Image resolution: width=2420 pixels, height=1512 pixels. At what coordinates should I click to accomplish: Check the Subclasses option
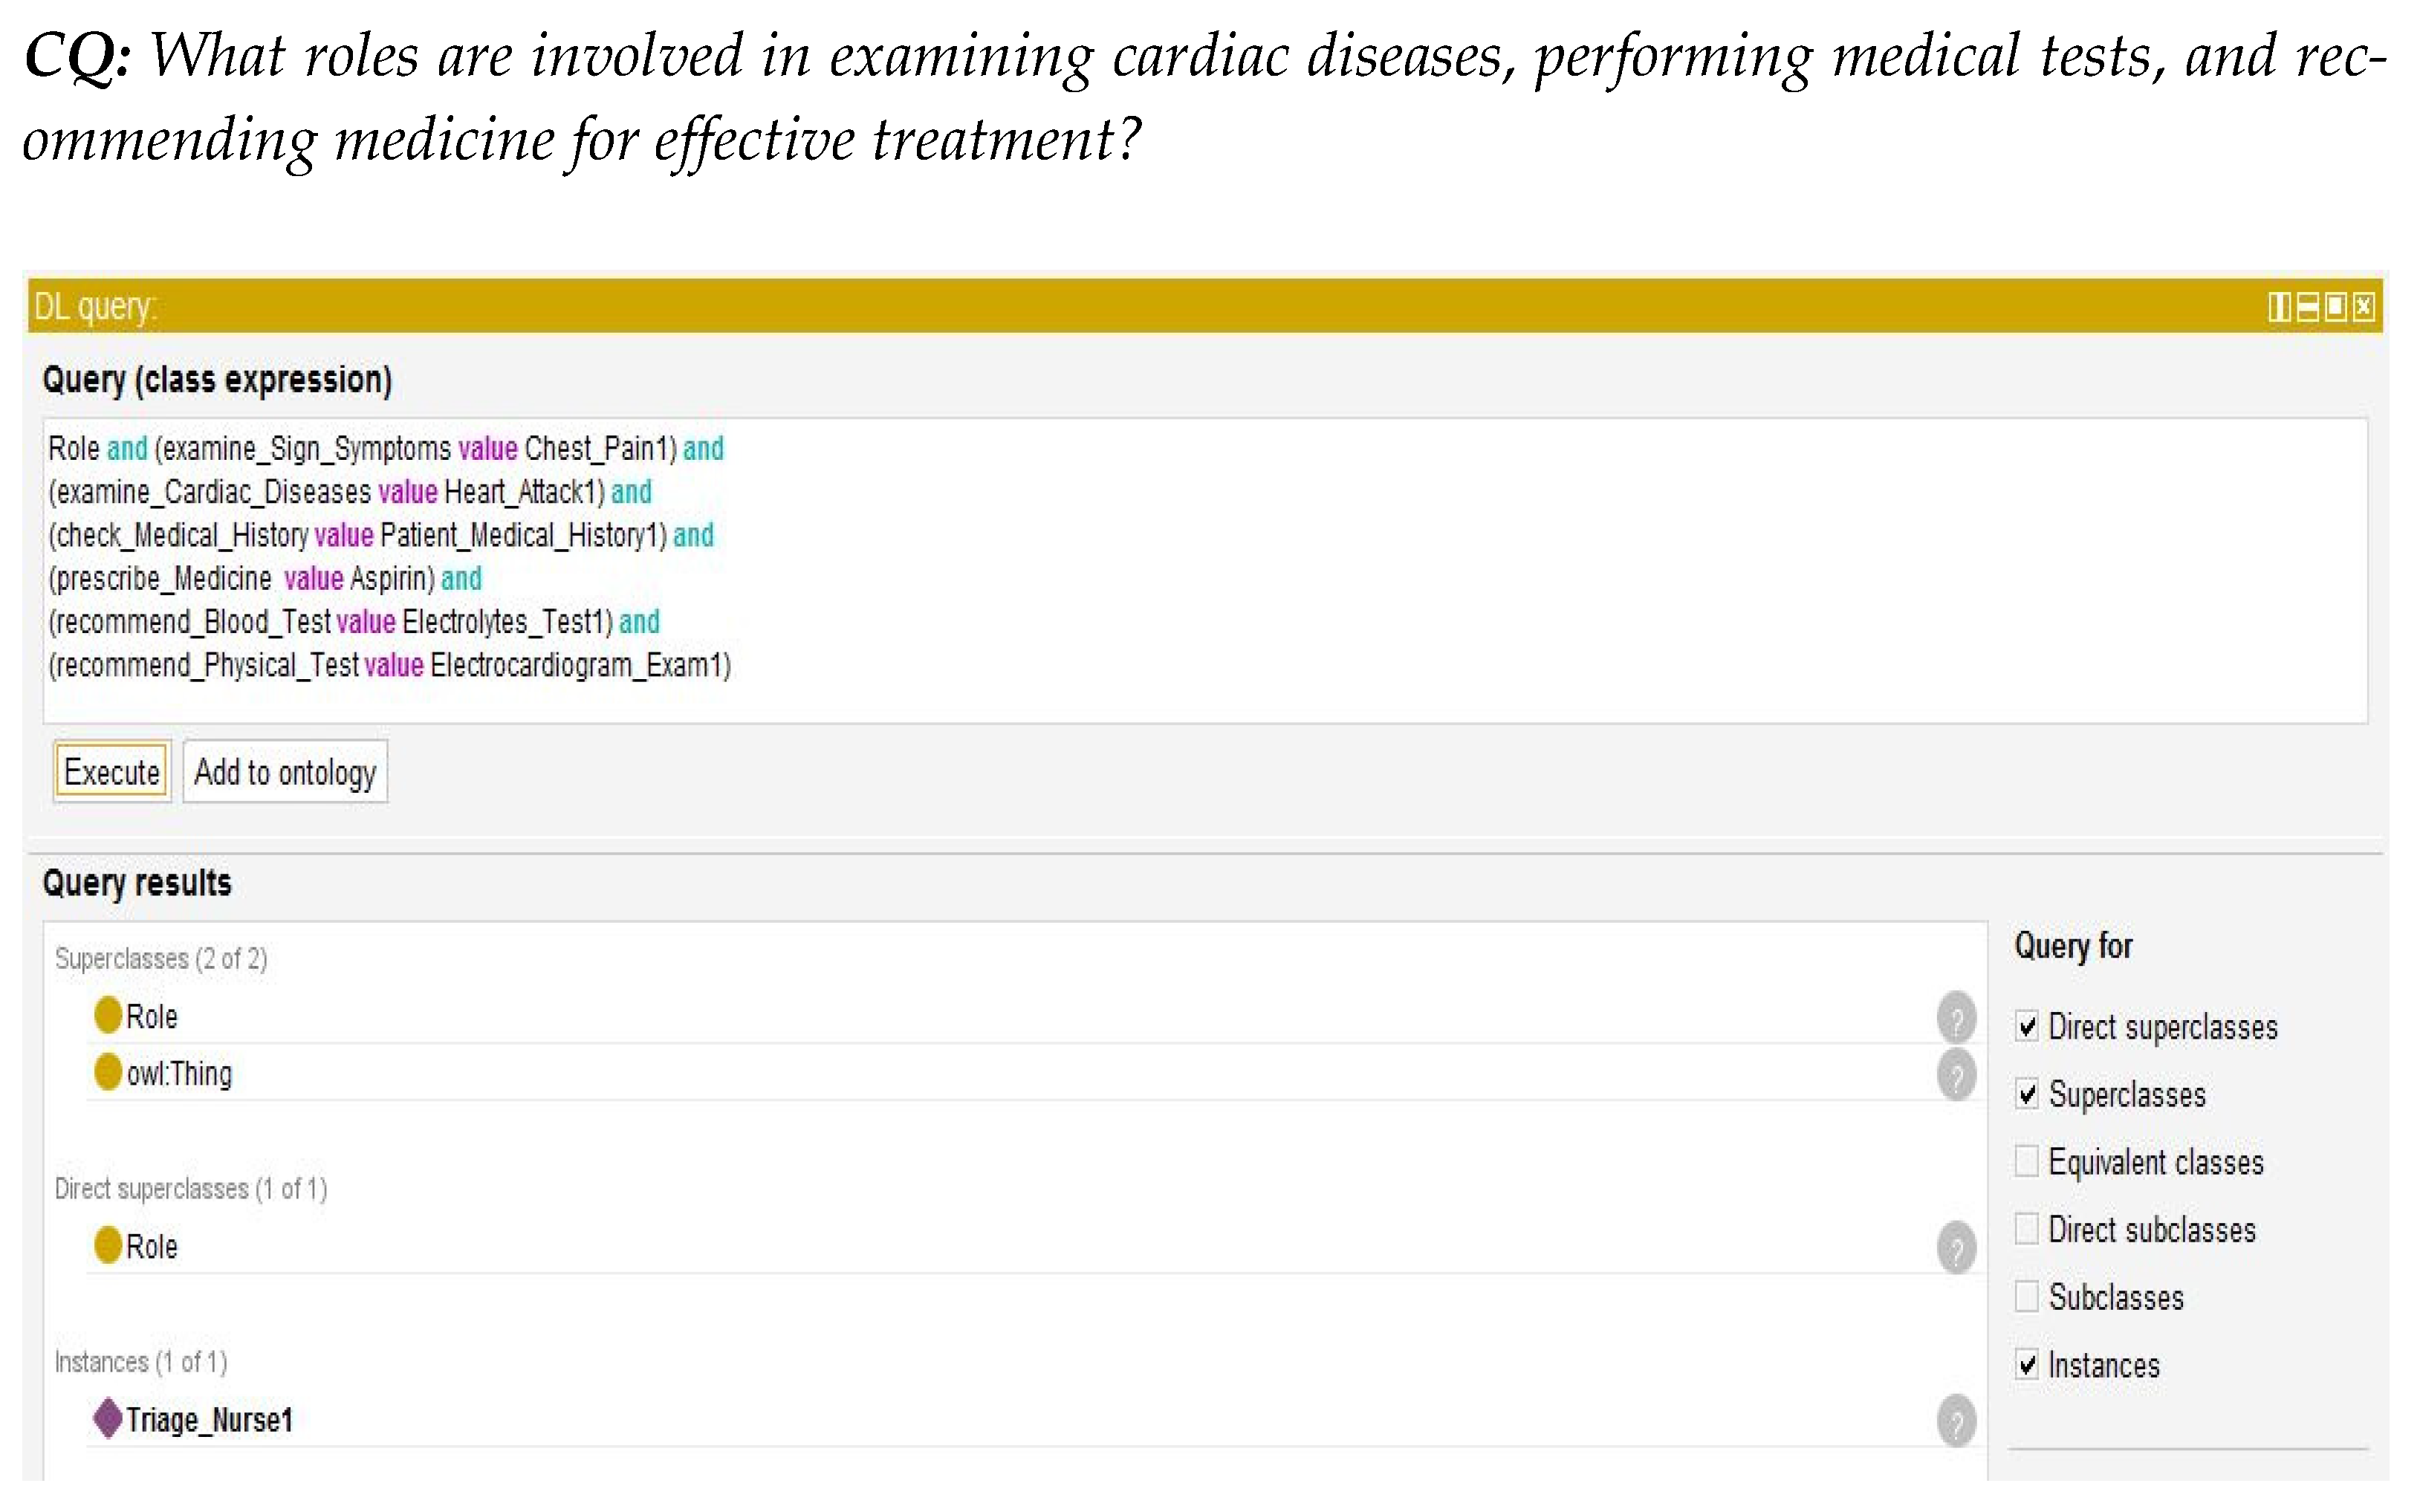(x=2027, y=1297)
